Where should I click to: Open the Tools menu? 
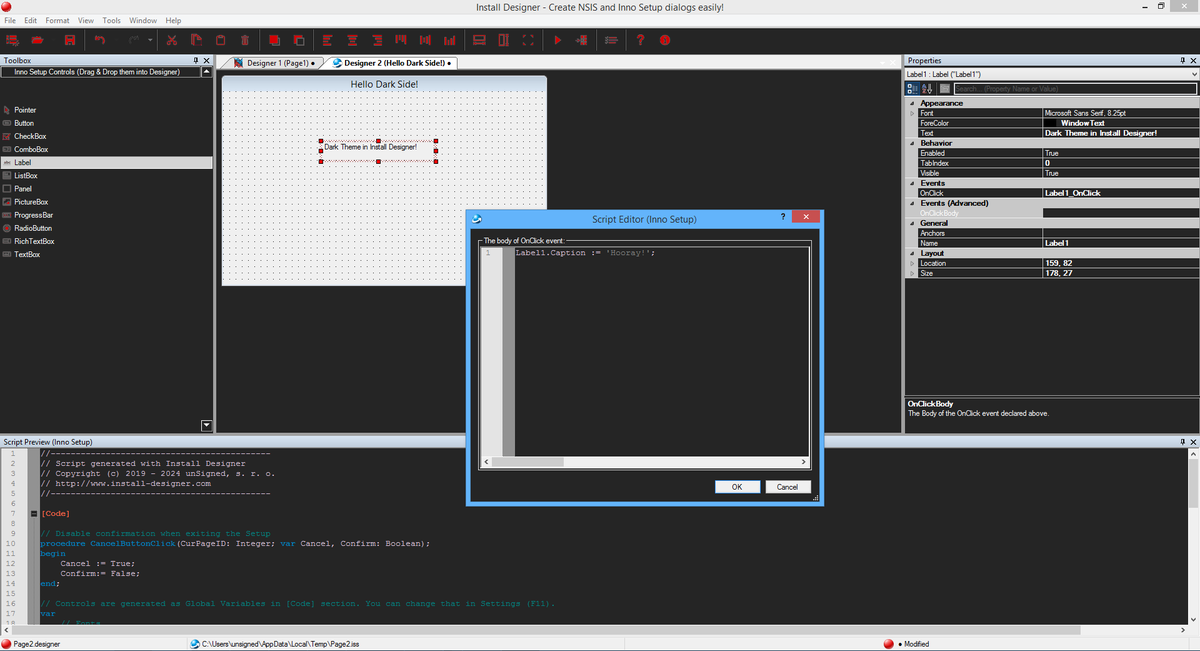pyautogui.click(x=111, y=20)
